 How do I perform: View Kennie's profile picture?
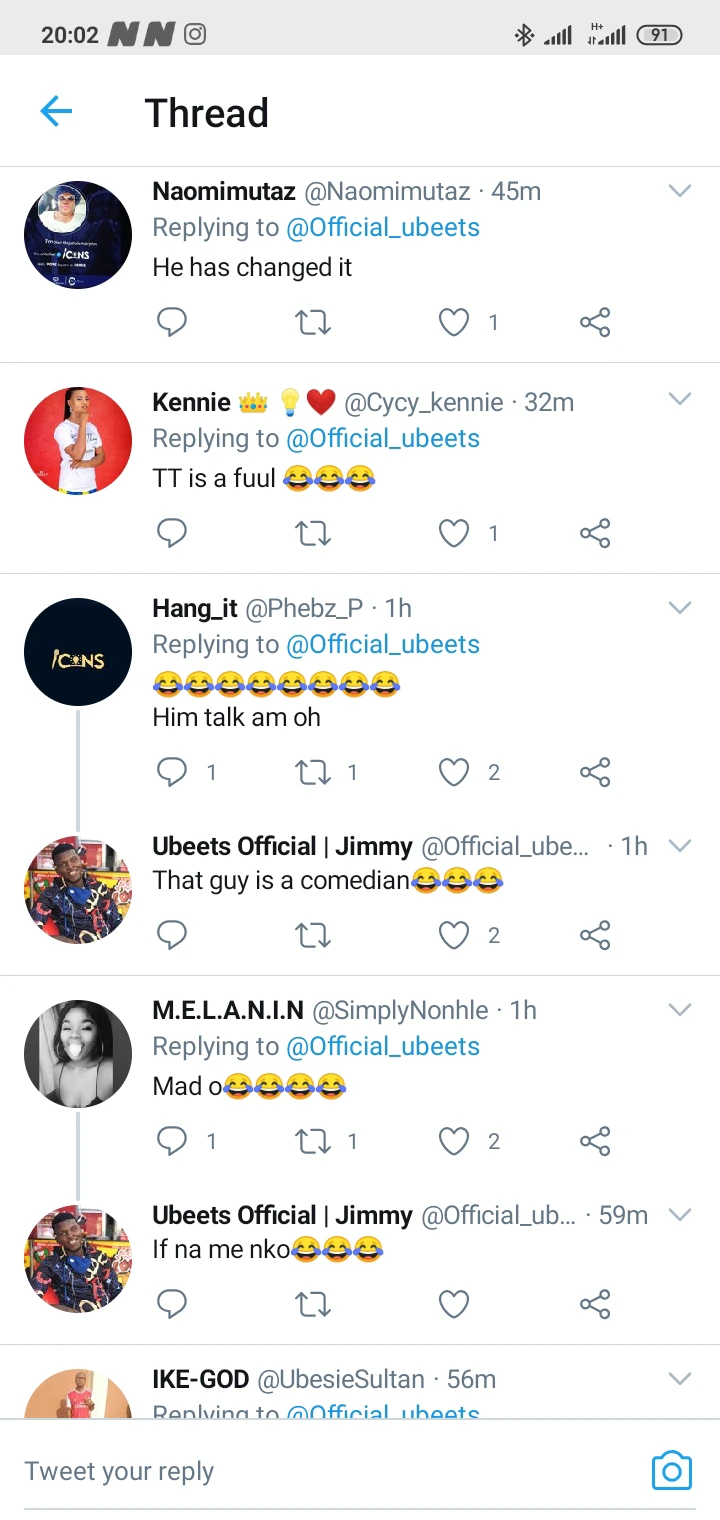[x=78, y=441]
